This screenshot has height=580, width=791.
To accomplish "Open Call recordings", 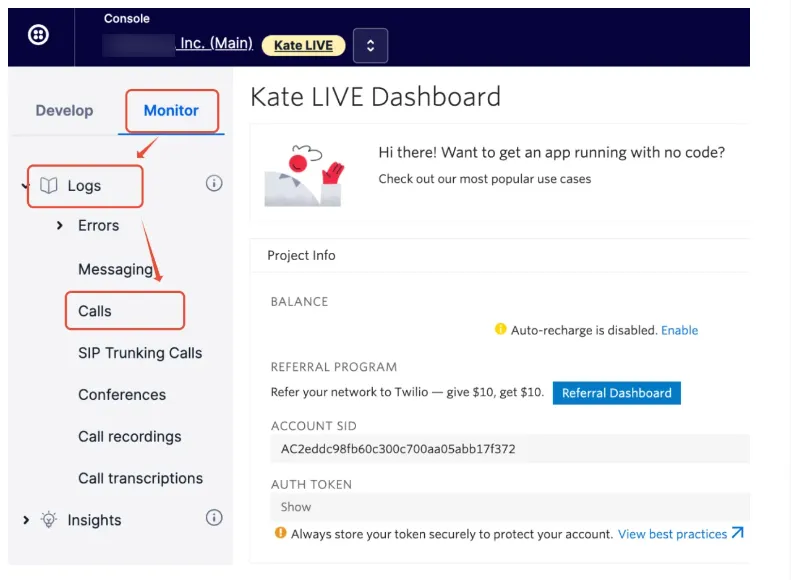I will pyautogui.click(x=130, y=437).
